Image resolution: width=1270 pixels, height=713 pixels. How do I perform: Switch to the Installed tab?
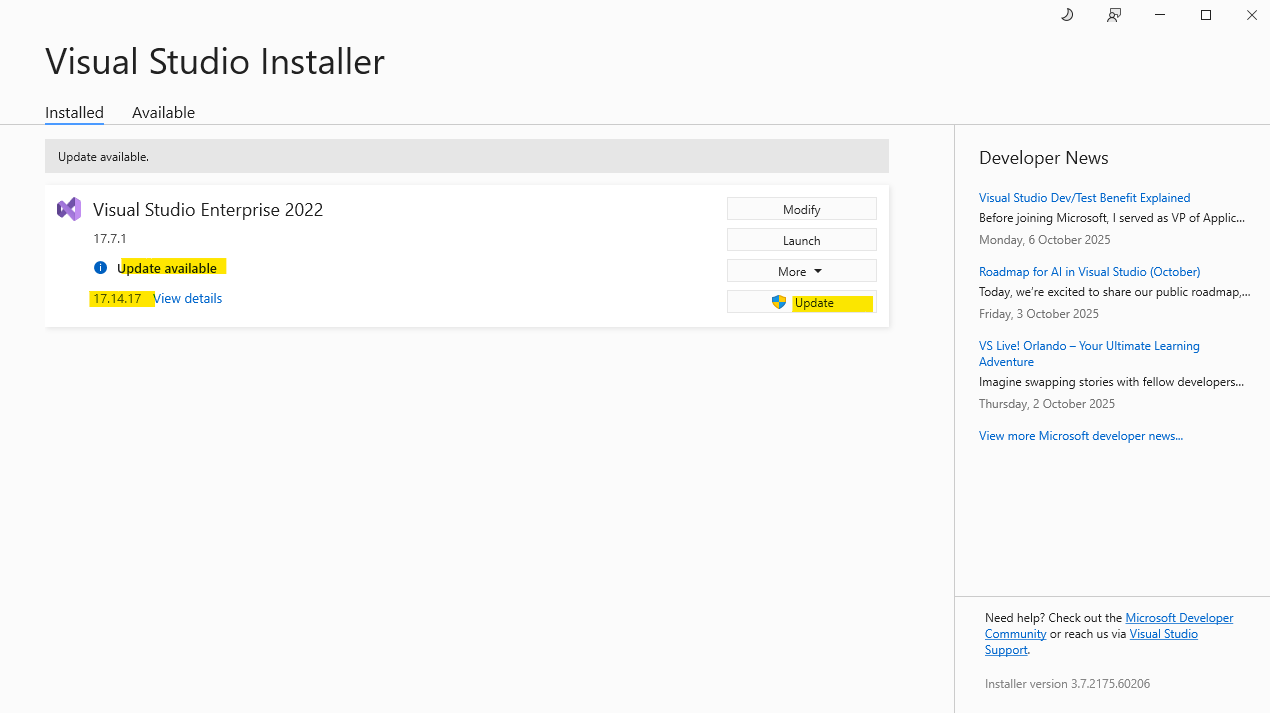74,112
